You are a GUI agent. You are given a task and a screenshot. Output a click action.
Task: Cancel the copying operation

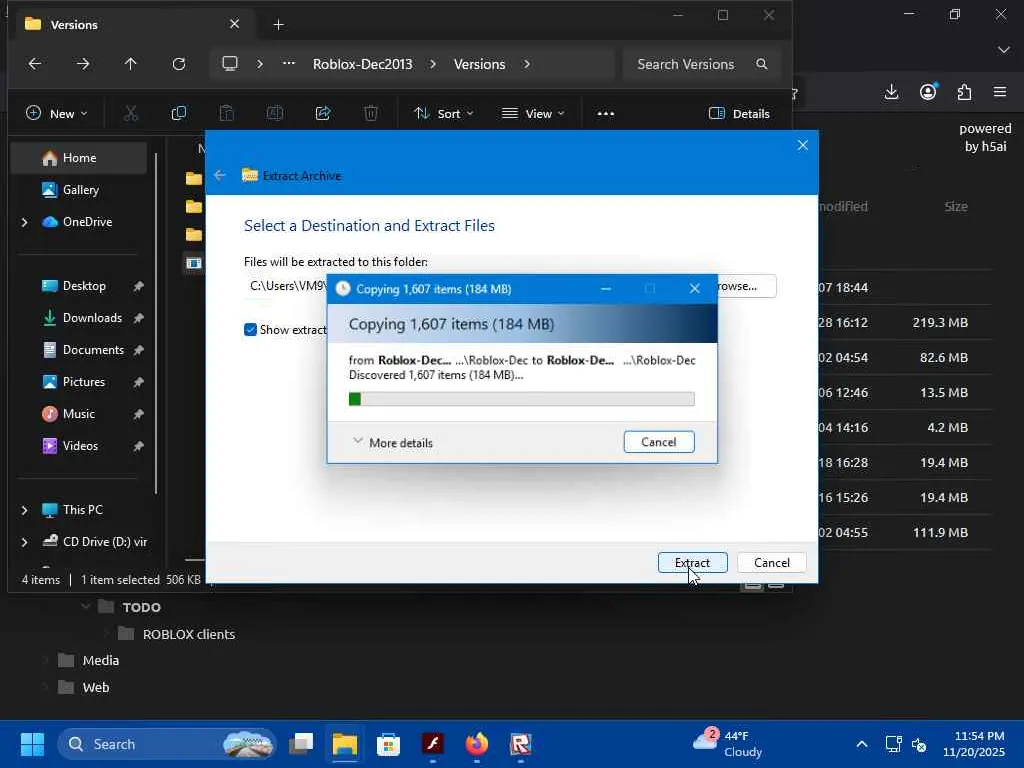click(x=658, y=442)
